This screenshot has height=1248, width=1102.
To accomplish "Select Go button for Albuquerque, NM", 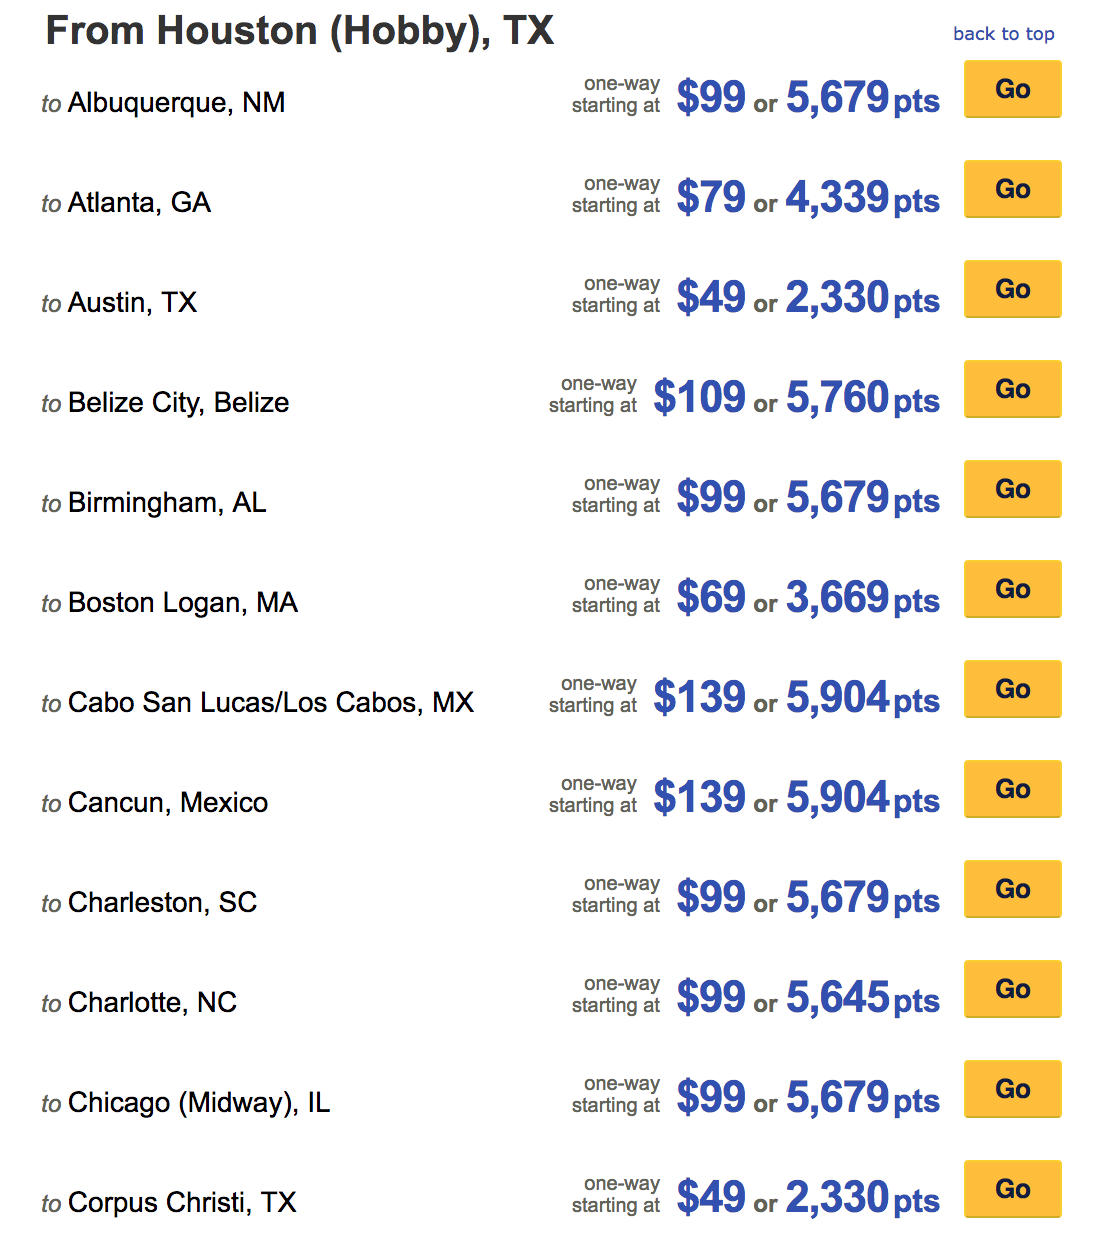I will tap(1012, 89).
